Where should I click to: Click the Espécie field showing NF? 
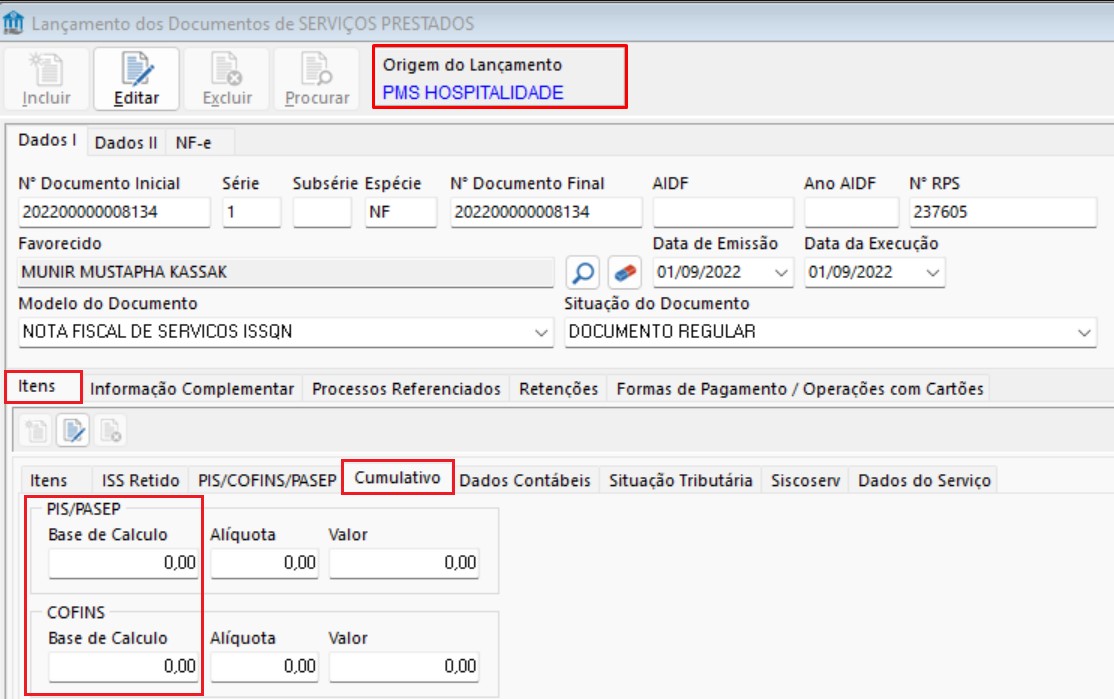tap(401, 212)
